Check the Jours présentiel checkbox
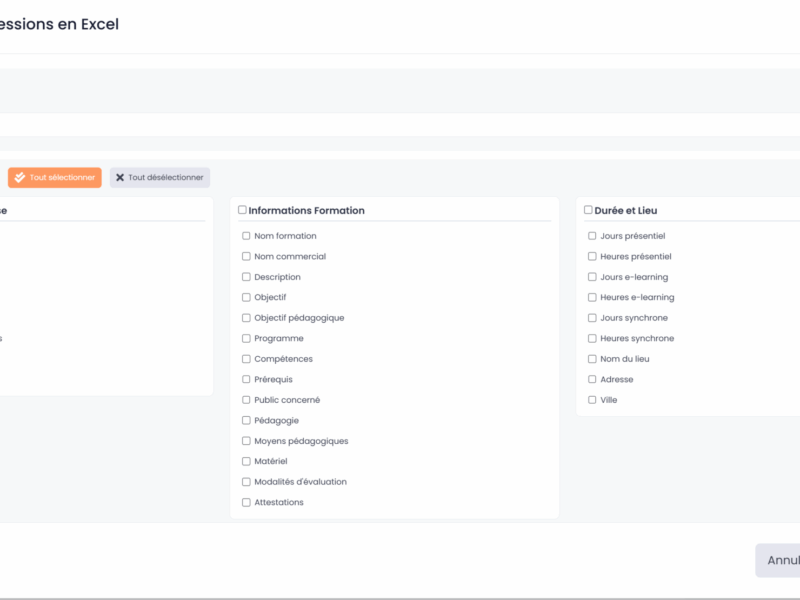 click(592, 236)
